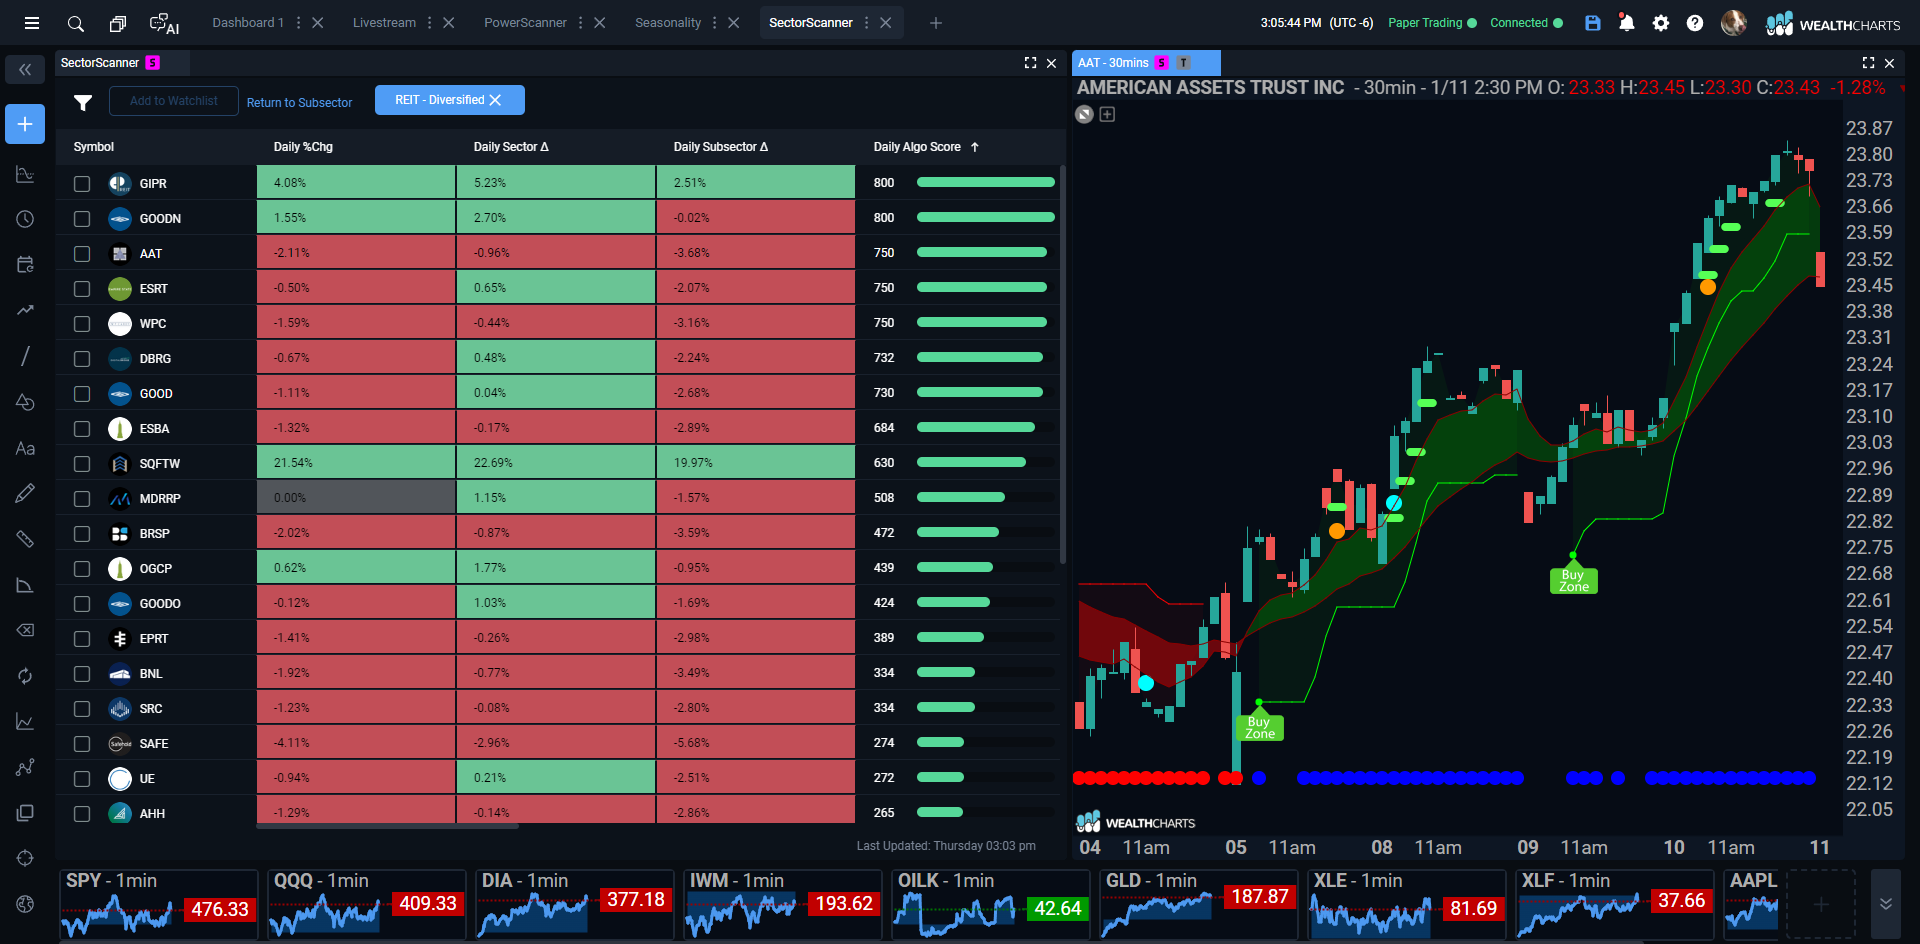The image size is (1920, 944).
Task: Click the duplicate windows icon in top bar
Action: tap(118, 23)
